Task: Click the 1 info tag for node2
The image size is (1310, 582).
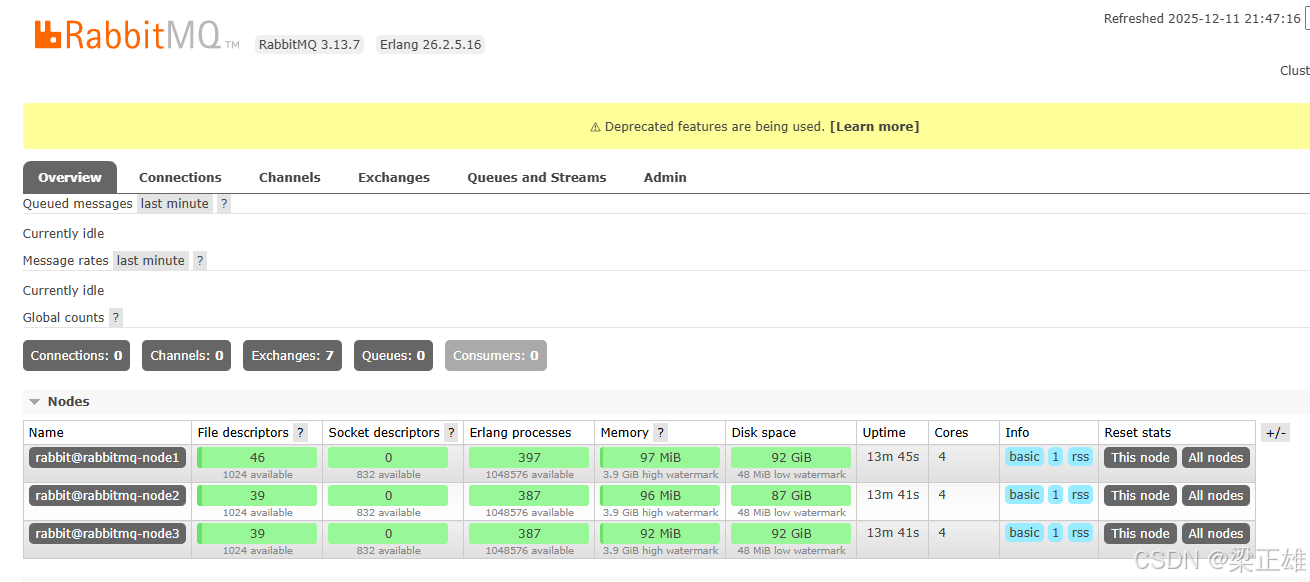Action: coord(1055,494)
